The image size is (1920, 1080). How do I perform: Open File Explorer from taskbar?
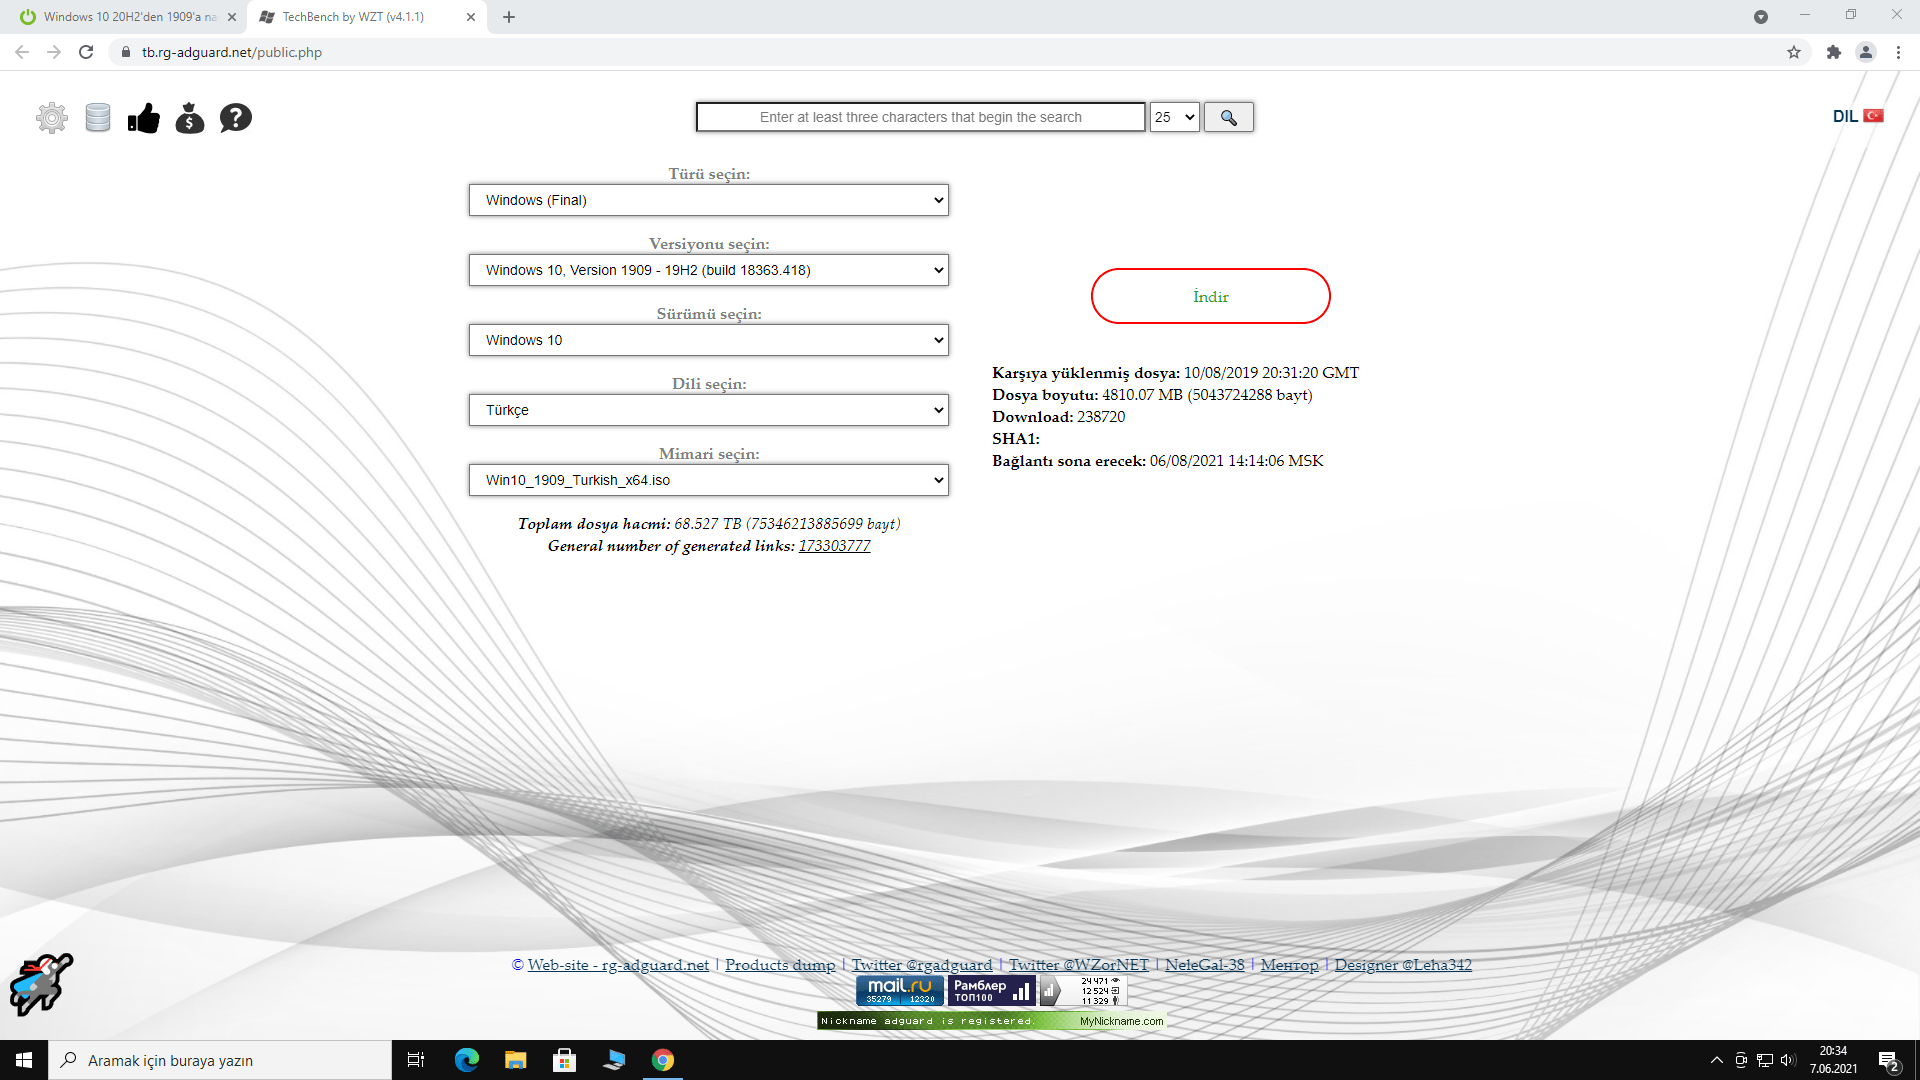point(516,1060)
